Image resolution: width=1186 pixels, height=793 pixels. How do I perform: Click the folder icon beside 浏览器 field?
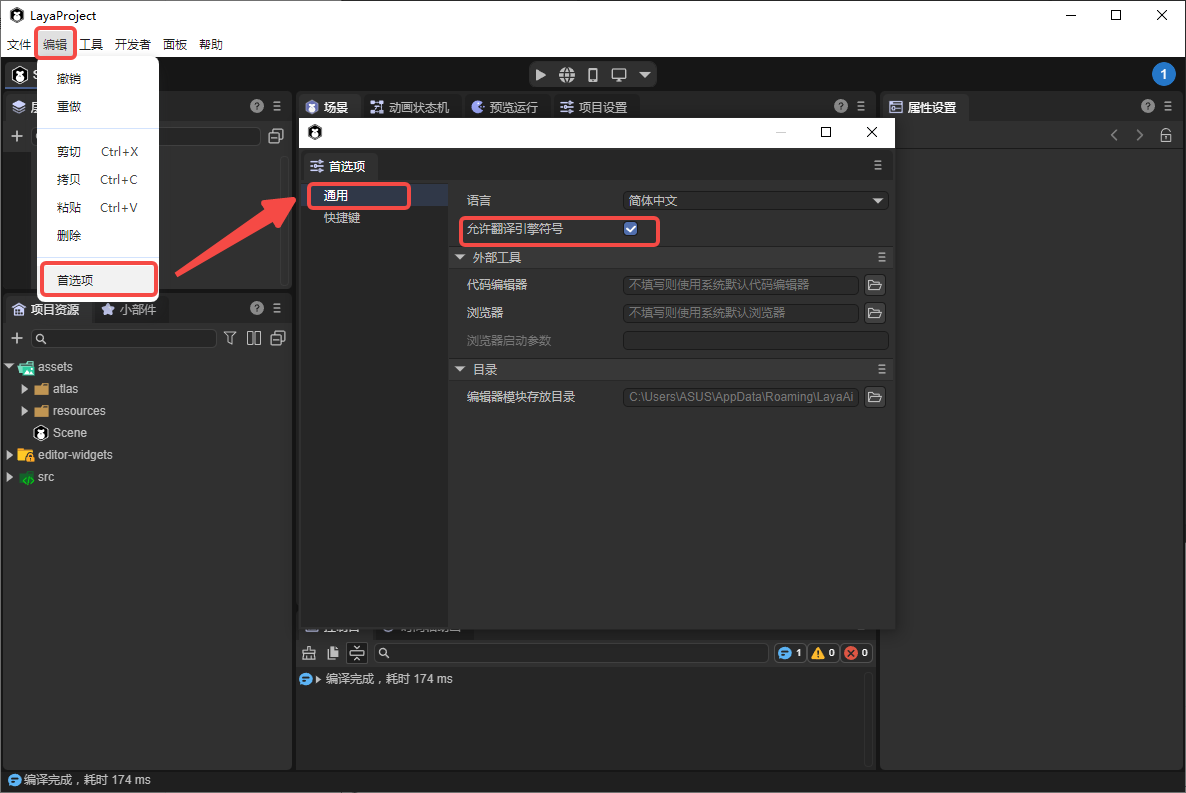click(875, 313)
